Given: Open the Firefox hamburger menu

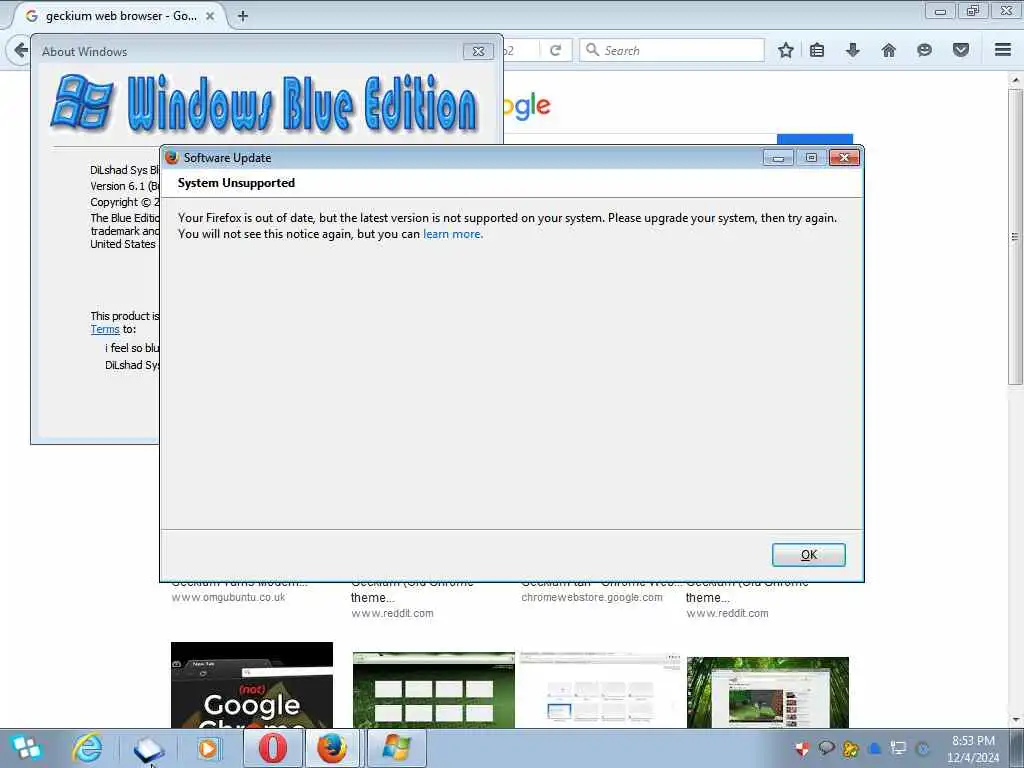Looking at the screenshot, I should pos(1003,50).
